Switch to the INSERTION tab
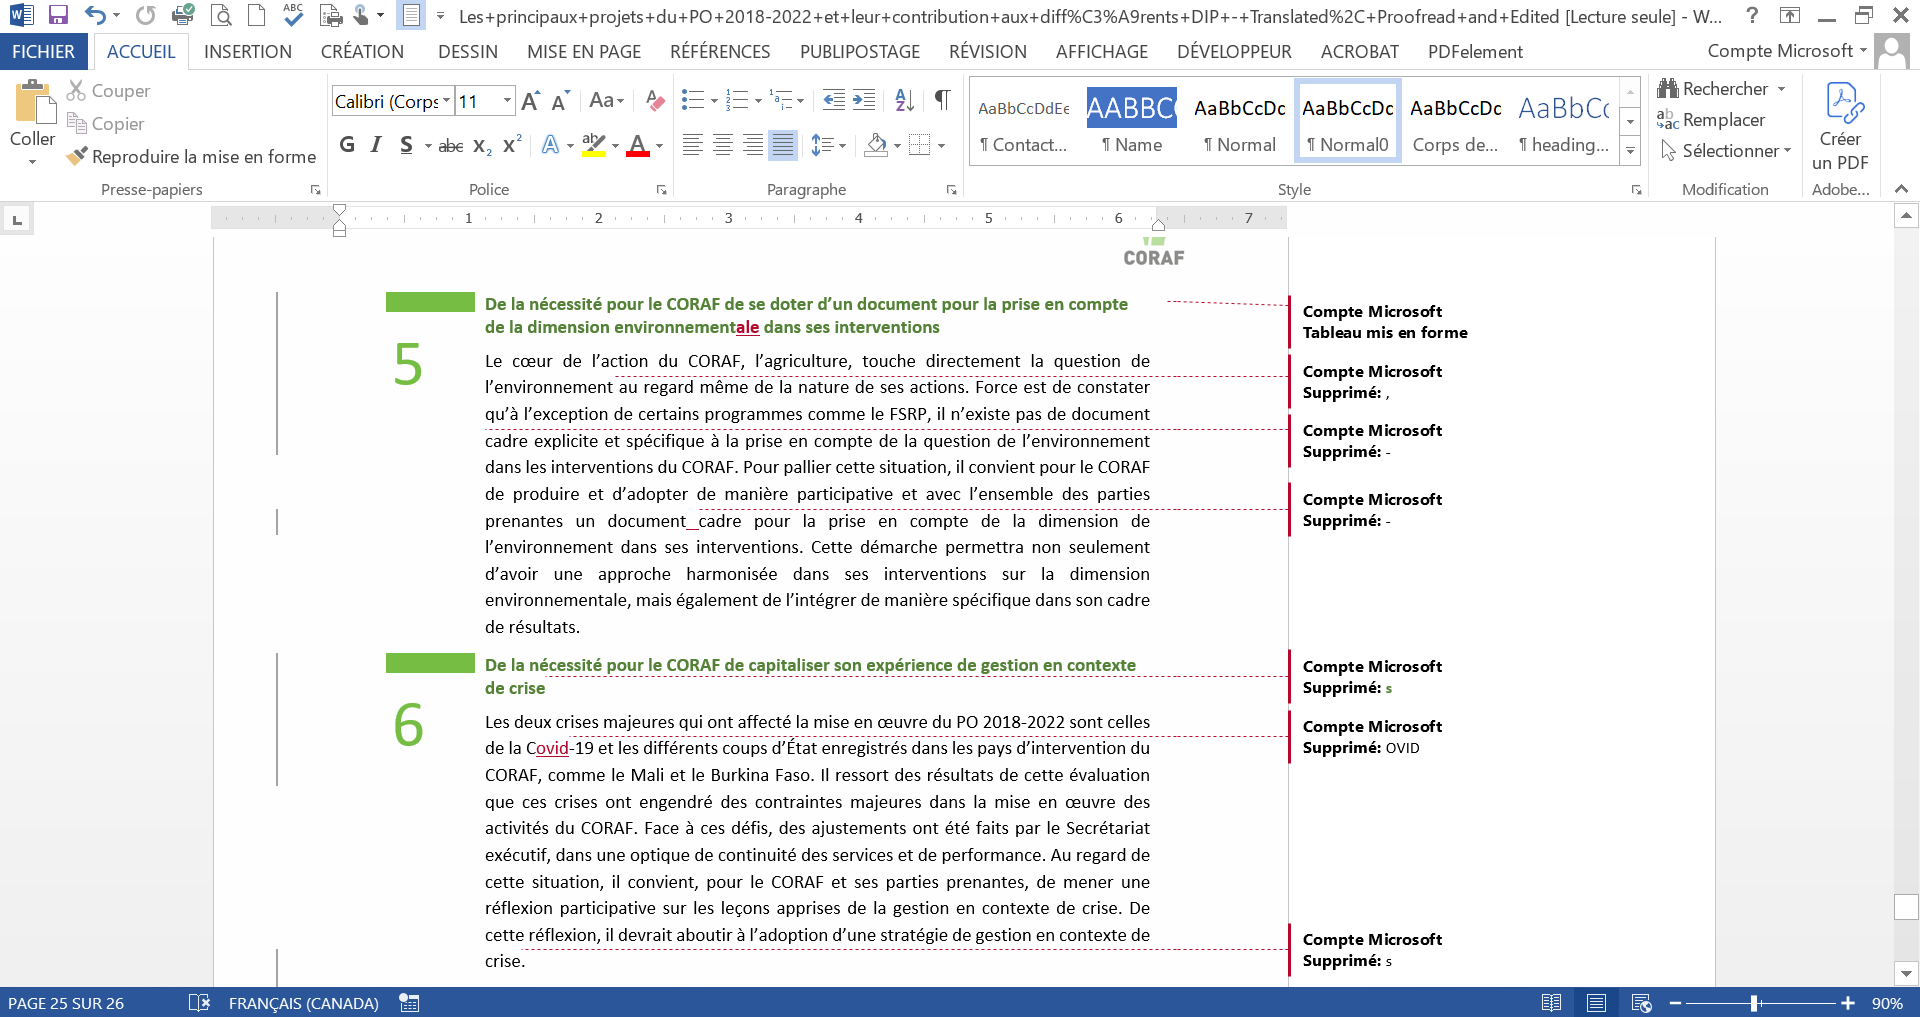 click(x=248, y=52)
